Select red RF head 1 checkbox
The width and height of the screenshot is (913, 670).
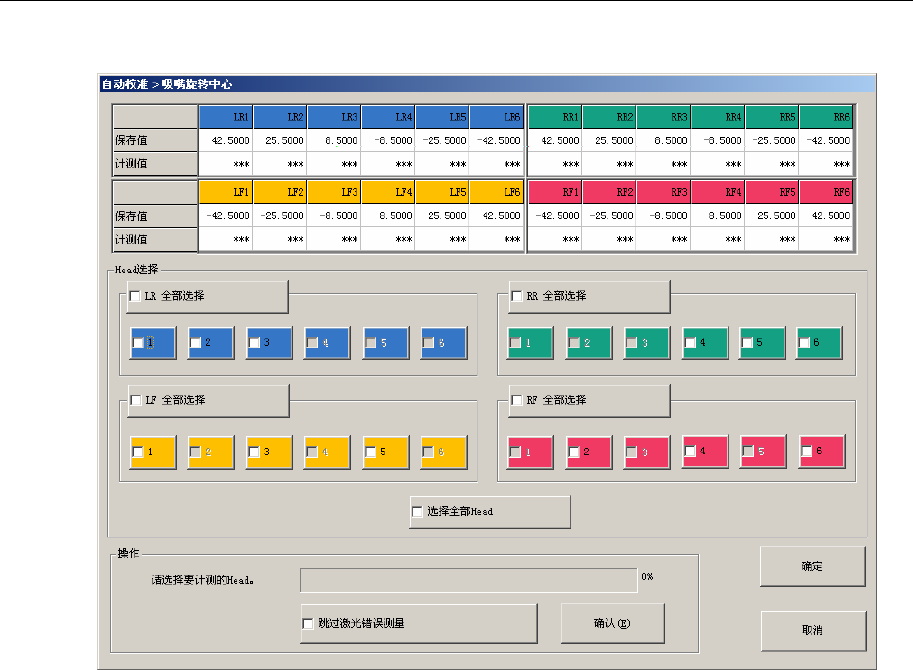515,452
